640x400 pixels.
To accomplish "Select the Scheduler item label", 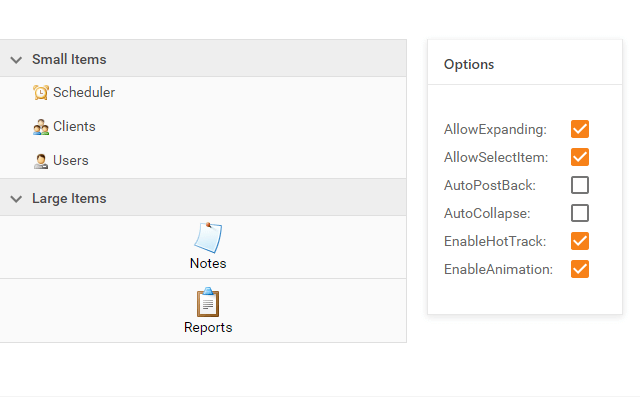I will point(84,93).
